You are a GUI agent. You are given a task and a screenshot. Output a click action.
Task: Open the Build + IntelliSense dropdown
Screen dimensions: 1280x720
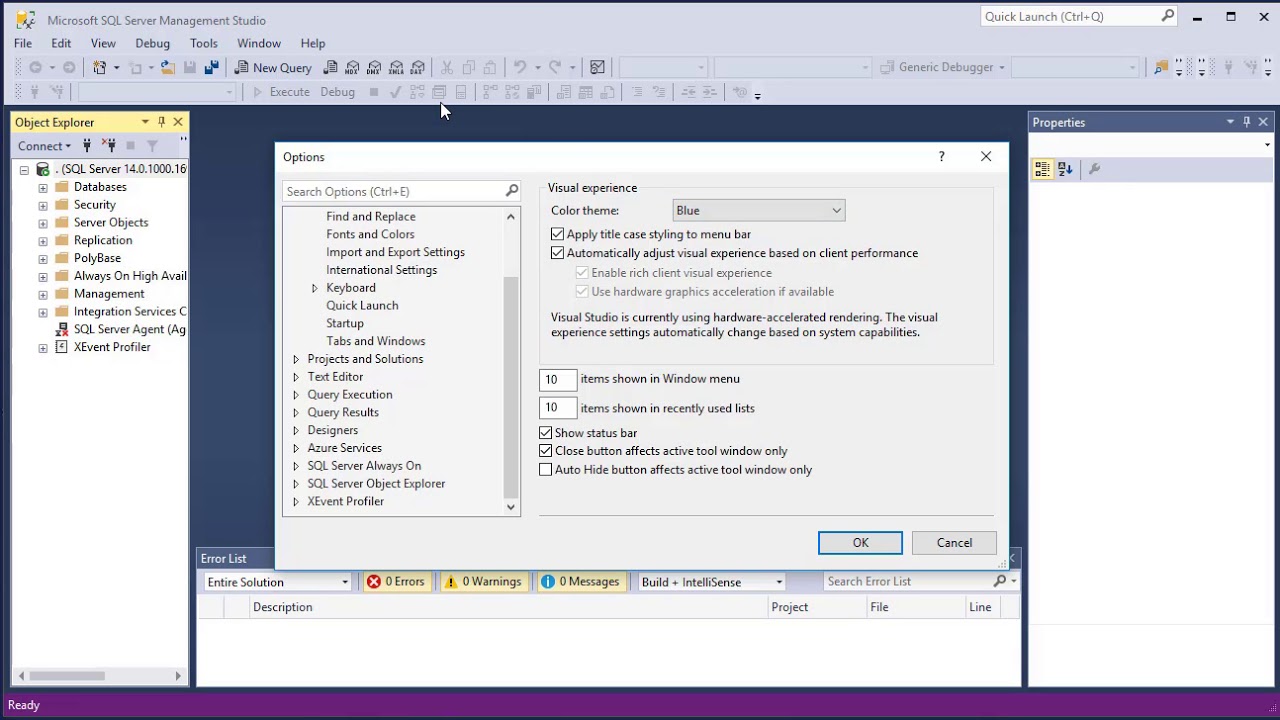[712, 582]
